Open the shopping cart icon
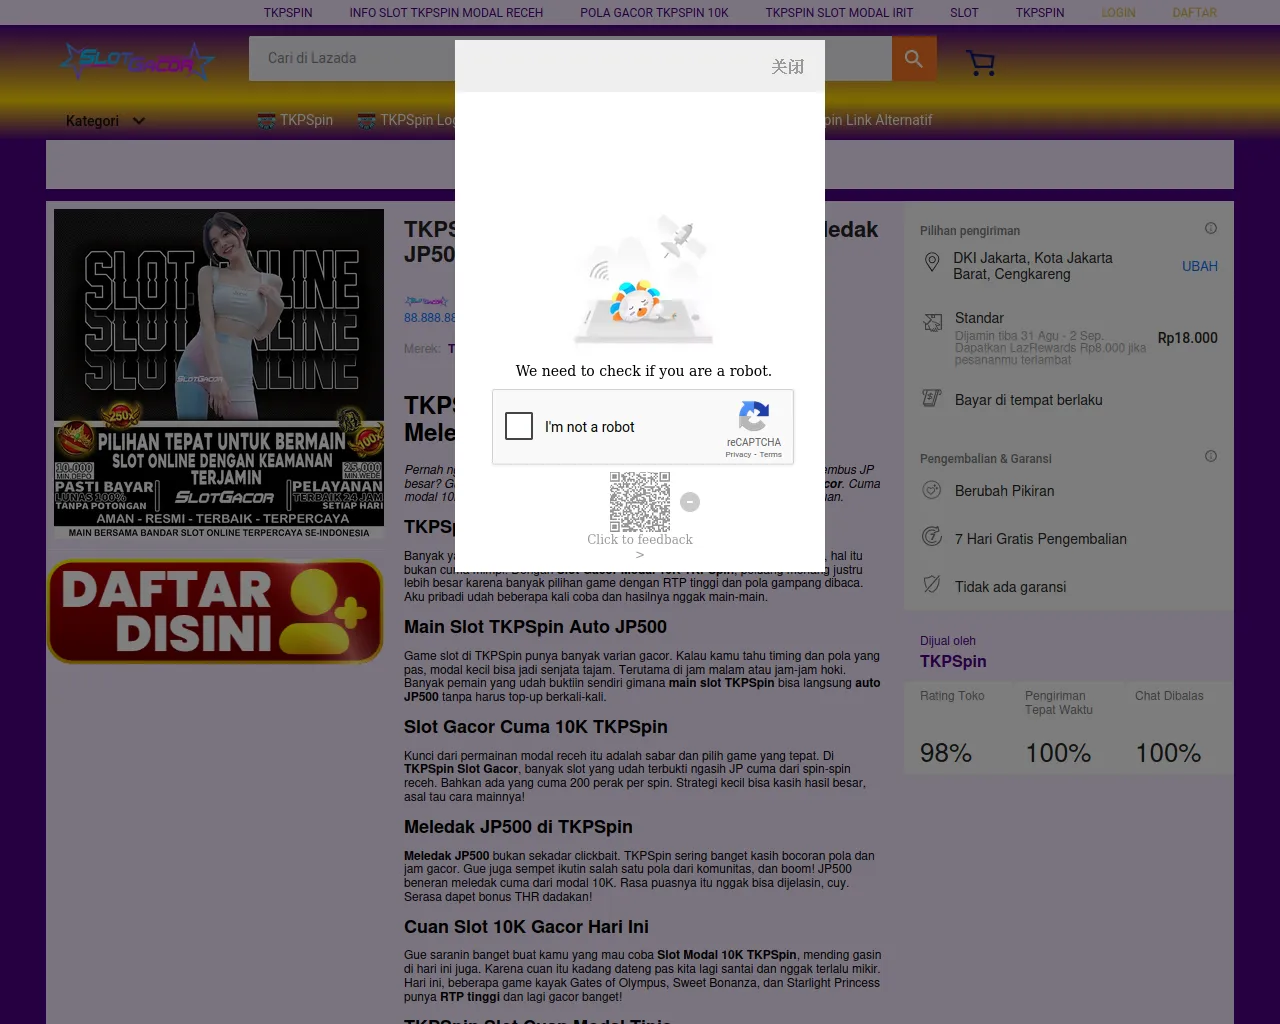1280x1024 pixels. pos(981,63)
